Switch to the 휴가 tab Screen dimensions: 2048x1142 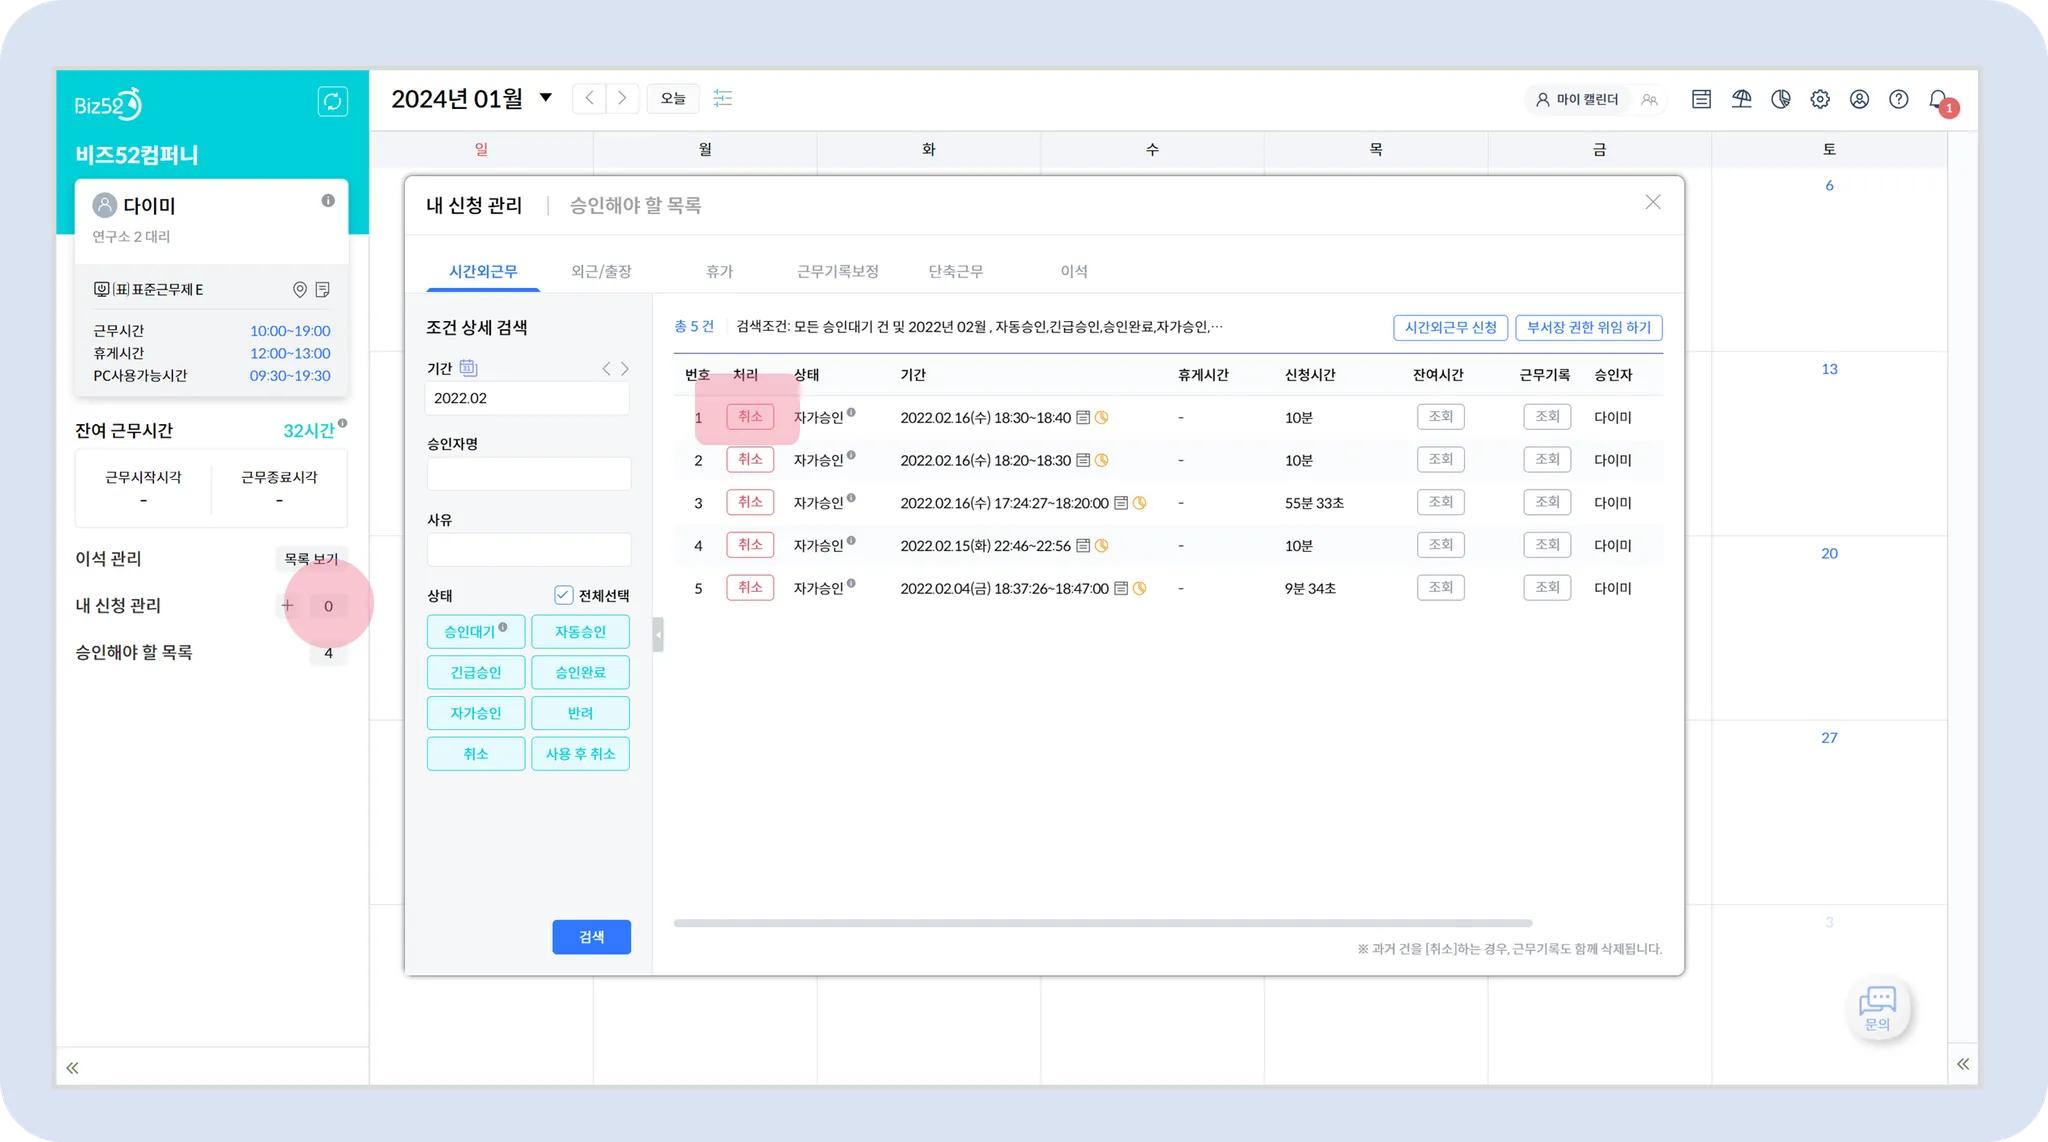pos(719,271)
